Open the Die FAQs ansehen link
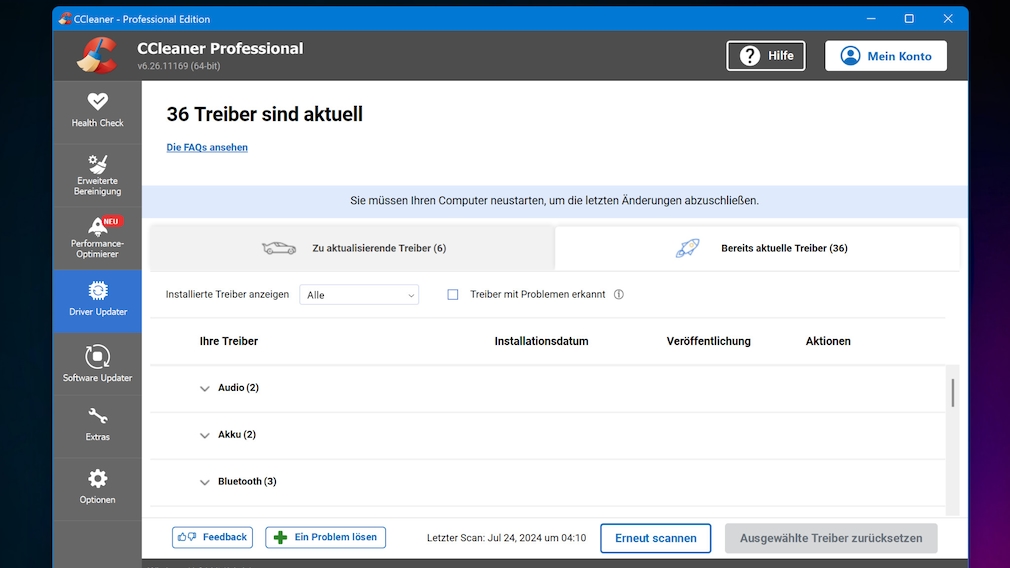The image size is (1010, 568). pos(207,147)
